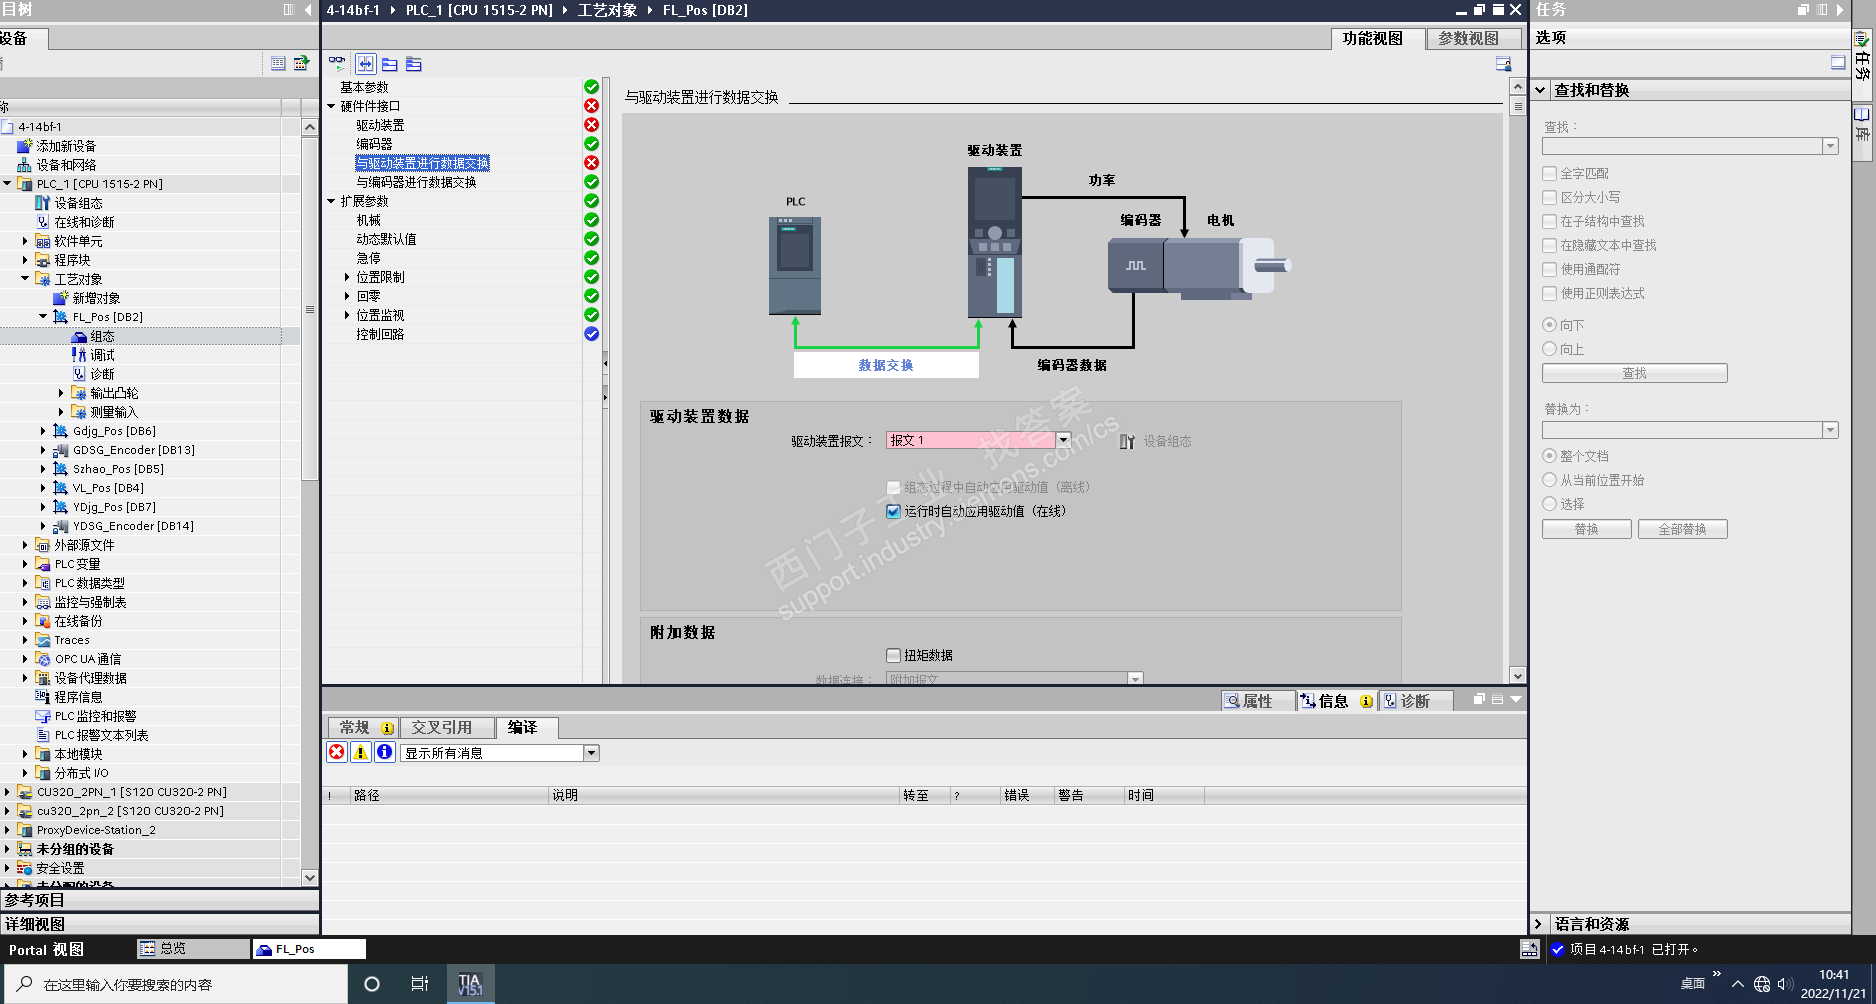The image size is (1876, 1004).
Task: Select the 从当前位置开始 radio button
Action: [x=1550, y=480]
